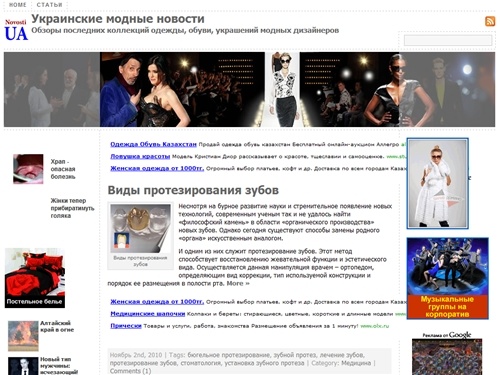Viewport: 500px width, 375px height.
Task: Open the Ловушка красоты ad link
Action: point(140,156)
